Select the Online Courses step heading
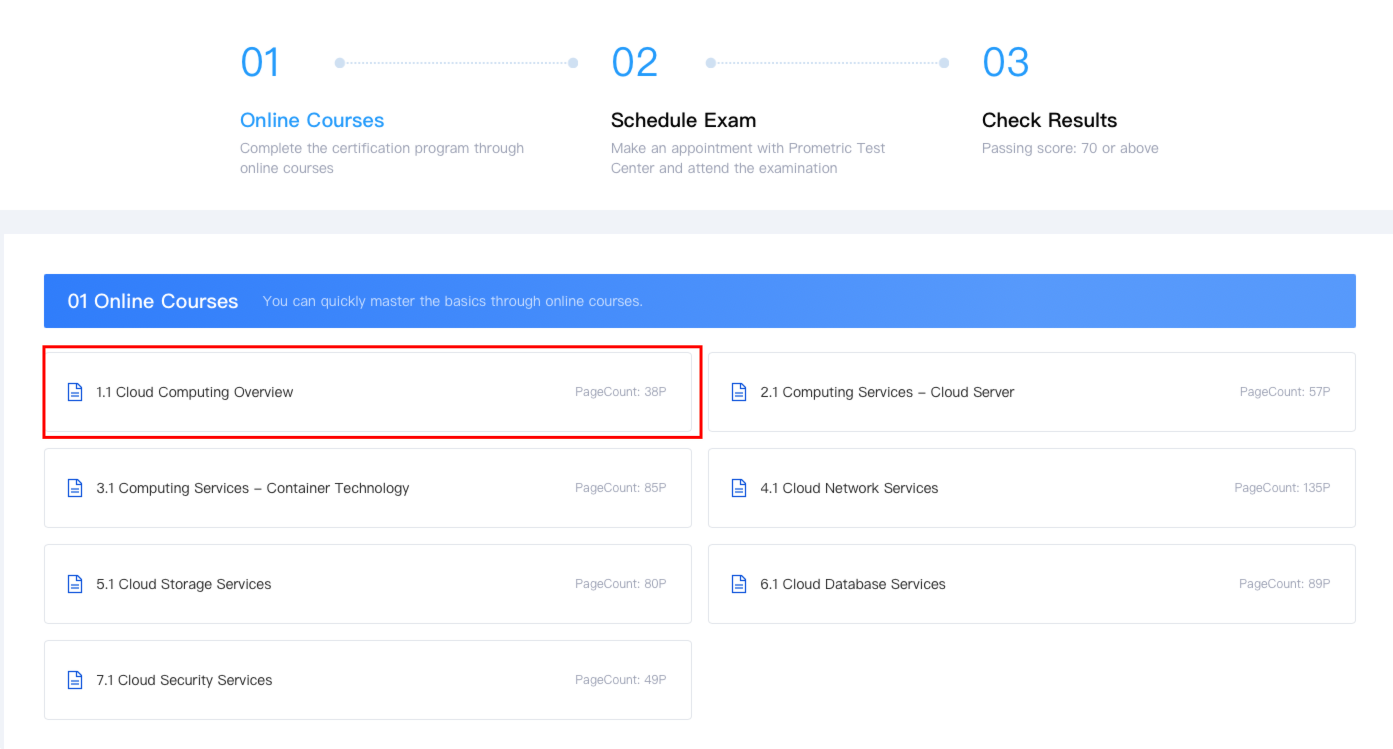Image resolution: width=1393 pixels, height=749 pixels. [x=312, y=120]
